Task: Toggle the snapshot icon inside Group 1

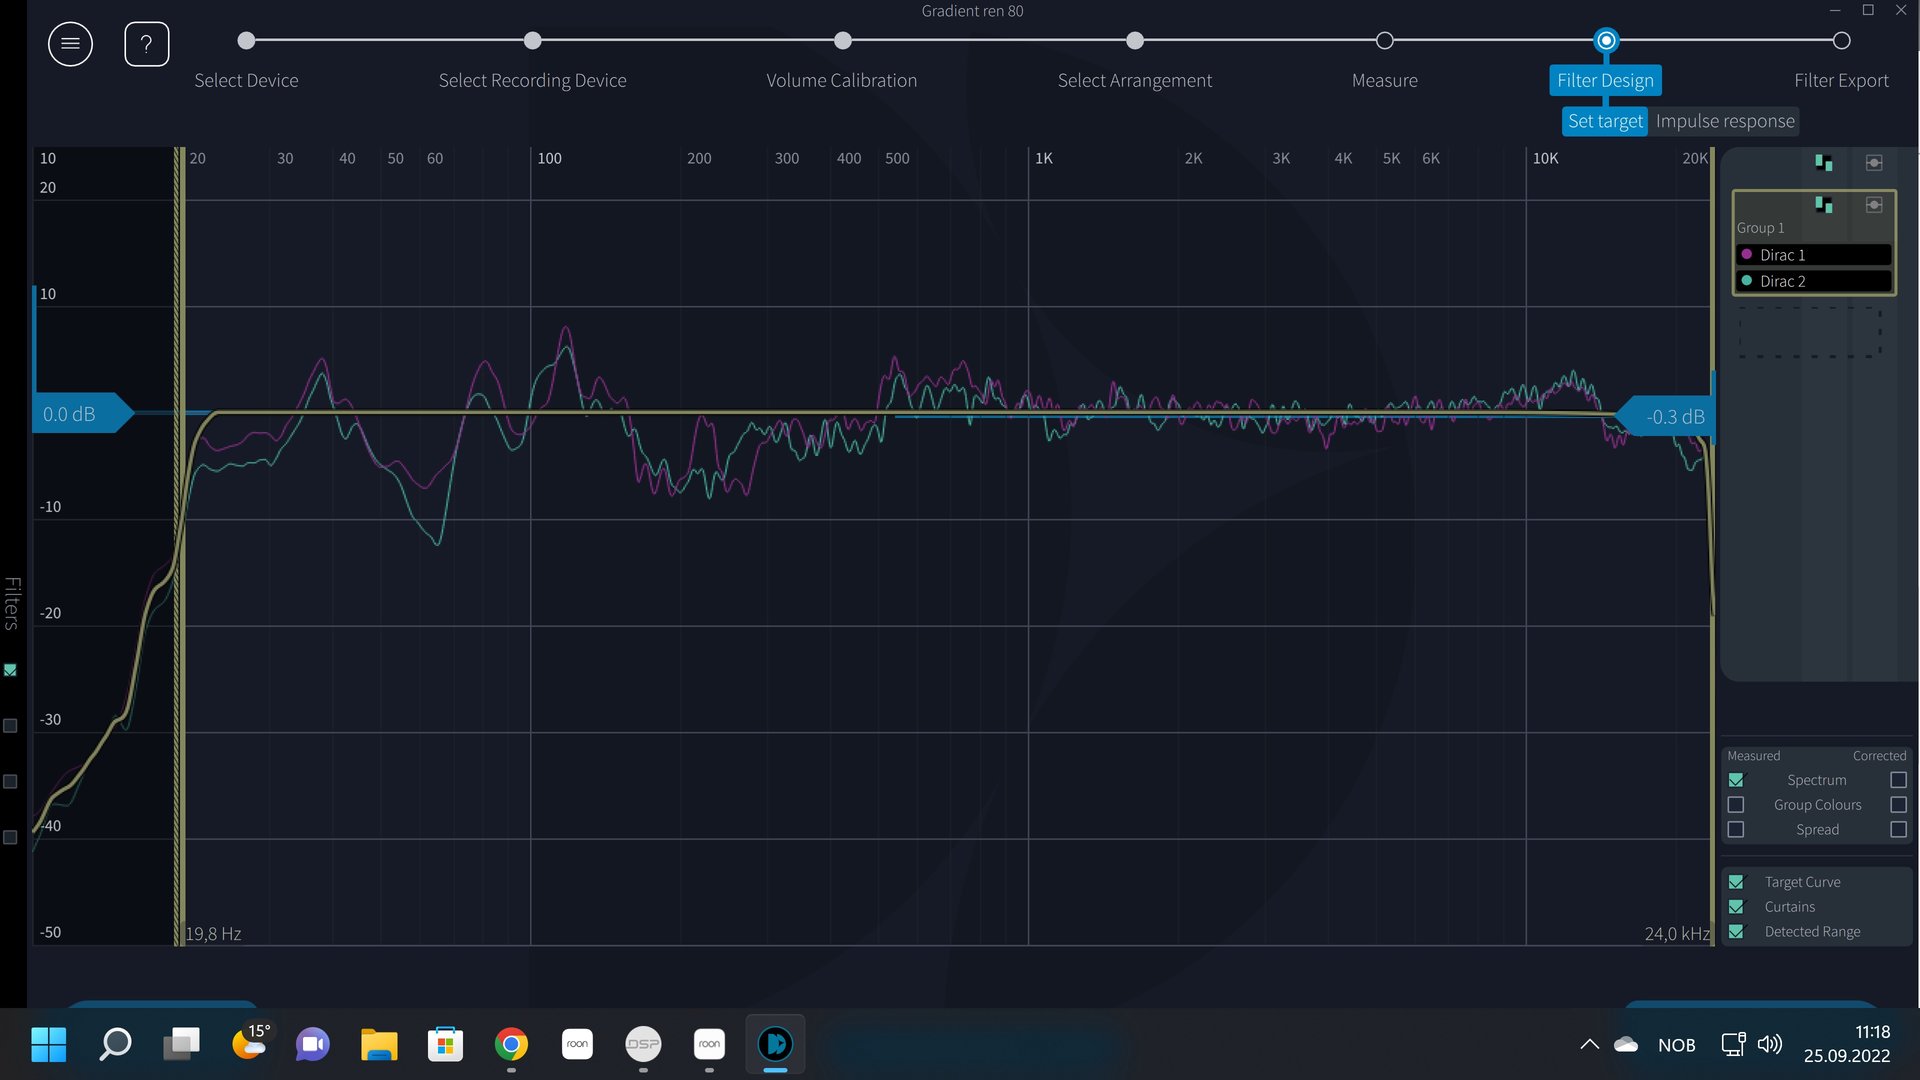Action: pos(1874,204)
